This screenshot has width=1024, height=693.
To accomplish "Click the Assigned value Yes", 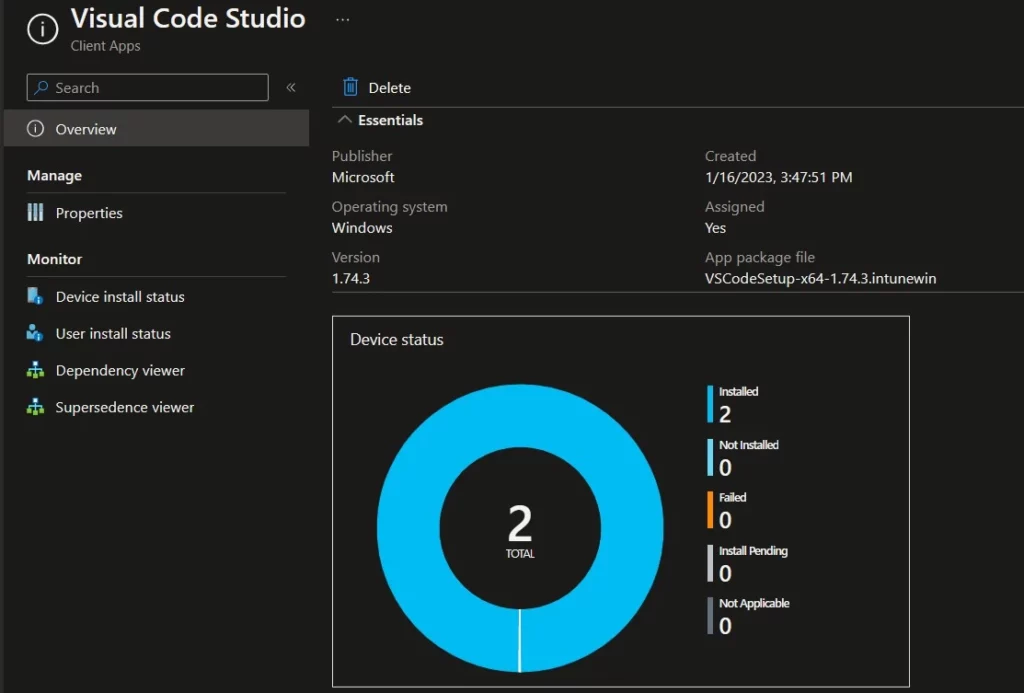I will 715,228.
